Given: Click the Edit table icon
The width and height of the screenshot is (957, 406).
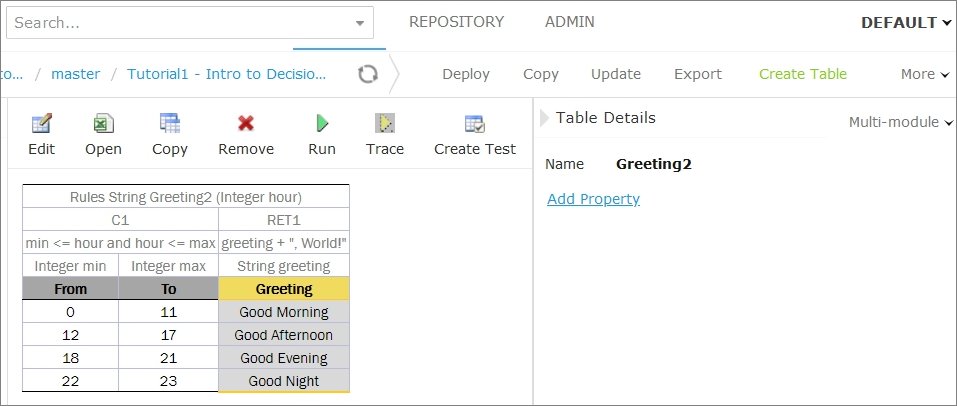Looking at the screenshot, I should tap(42, 124).
